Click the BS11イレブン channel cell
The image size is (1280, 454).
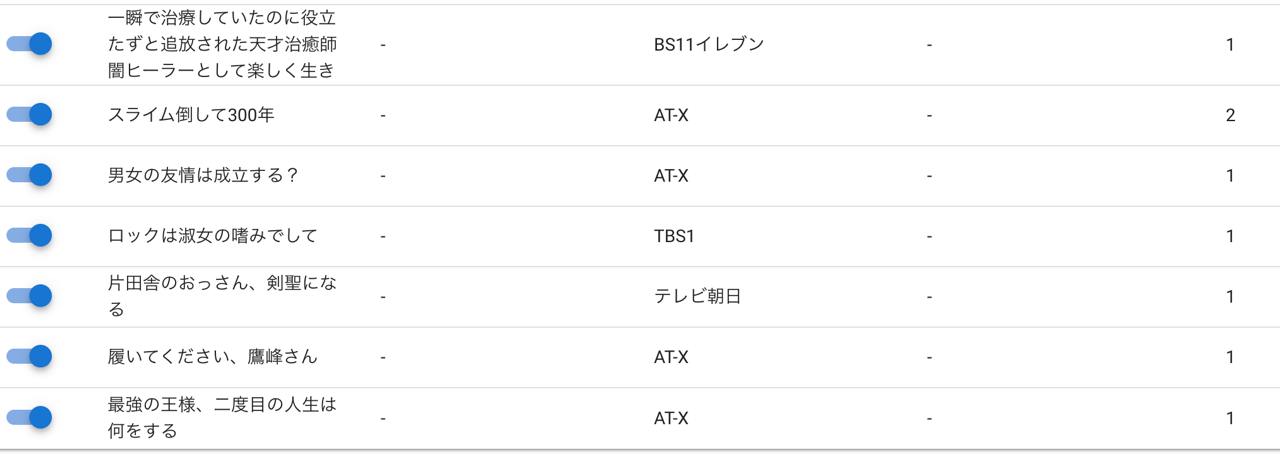708,44
